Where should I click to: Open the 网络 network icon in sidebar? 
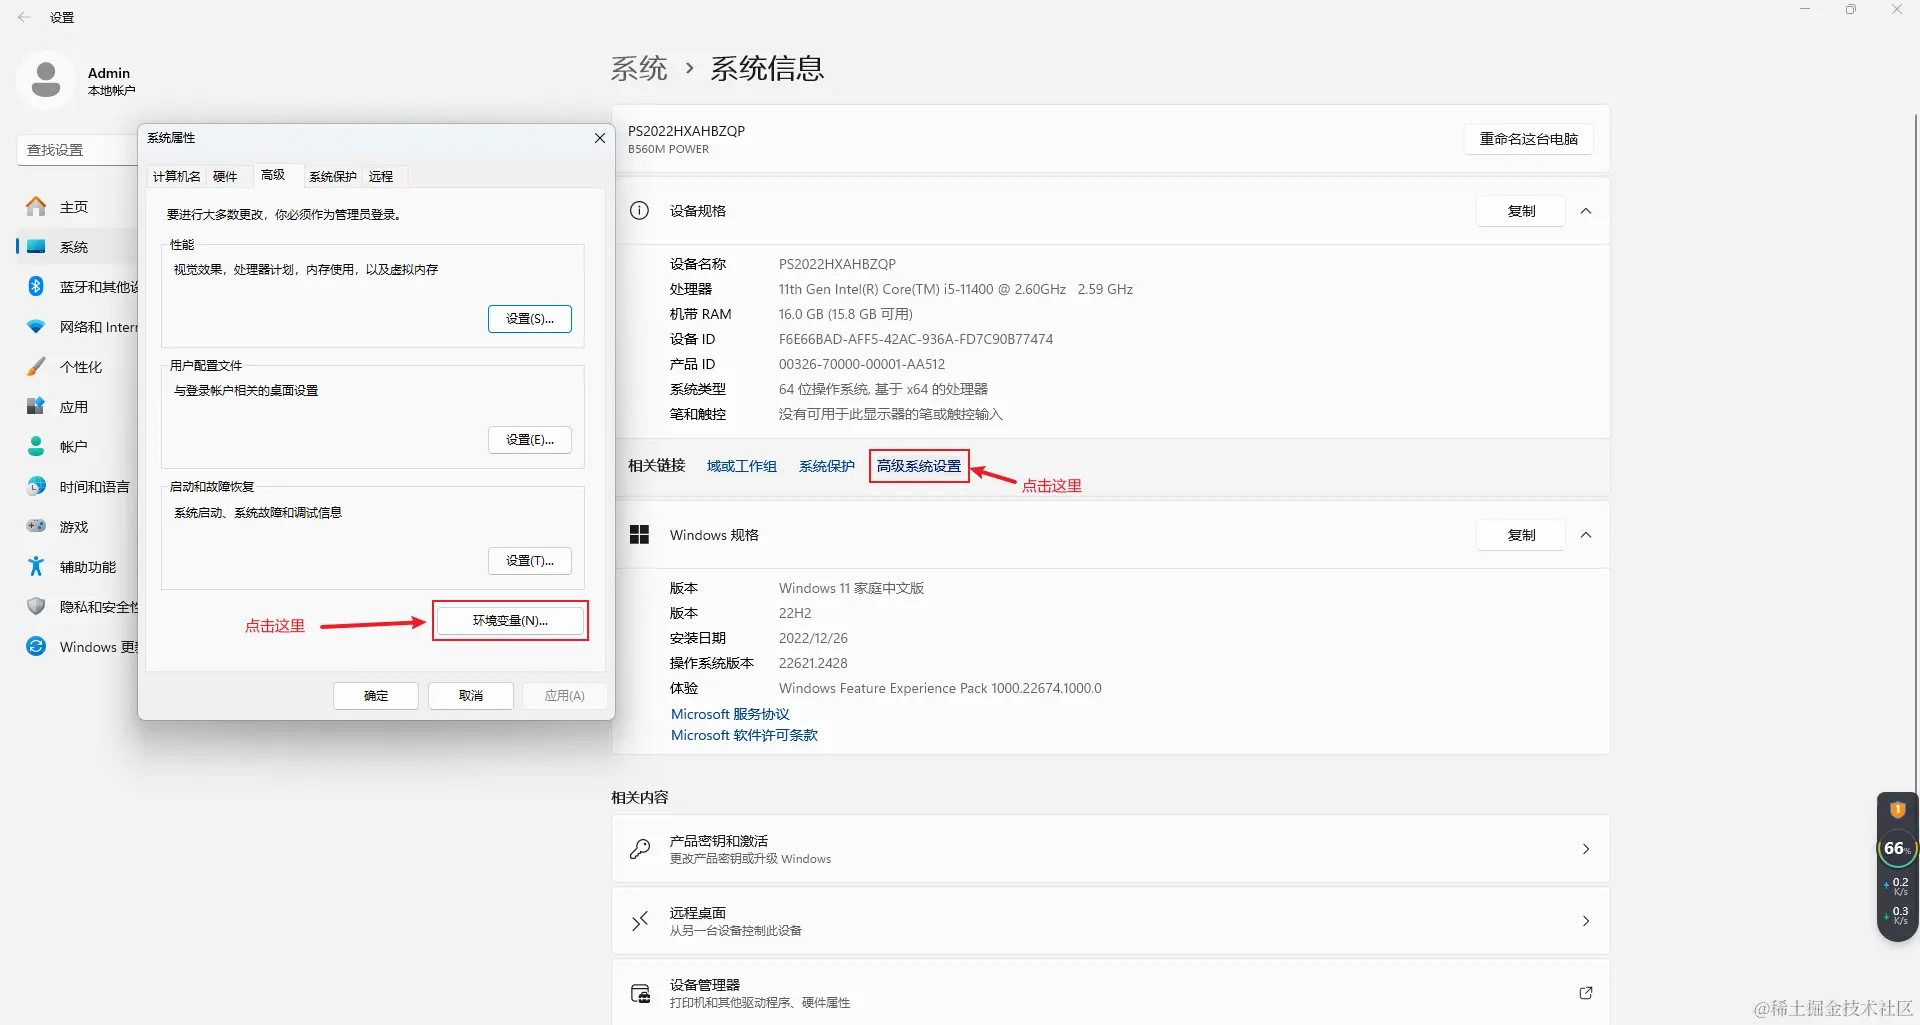point(36,327)
